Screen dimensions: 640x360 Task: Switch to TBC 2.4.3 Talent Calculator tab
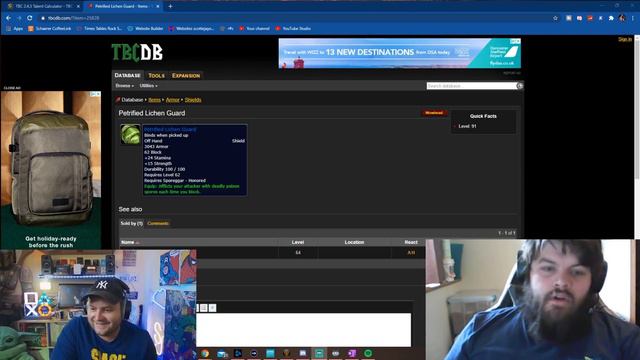pyautogui.click(x=43, y=6)
